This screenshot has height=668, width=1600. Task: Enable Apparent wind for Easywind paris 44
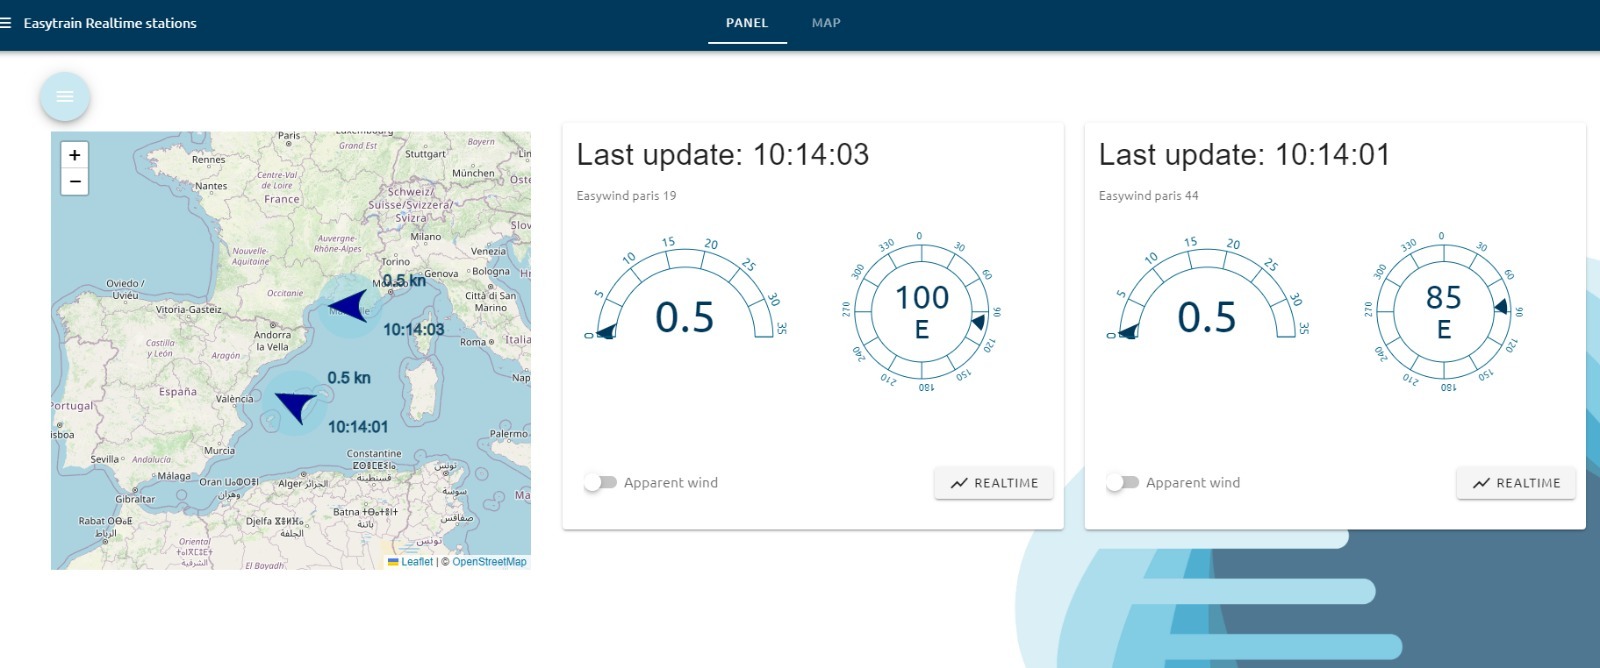[x=1123, y=483]
